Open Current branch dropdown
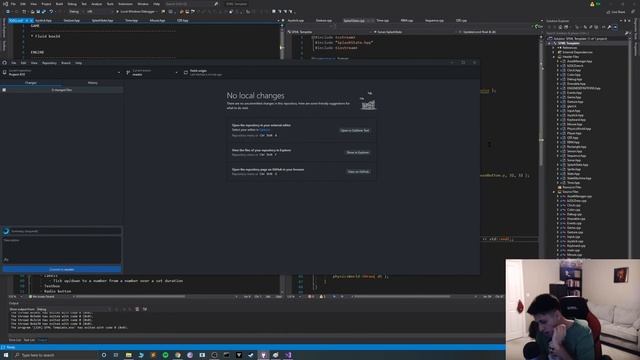 click(152, 73)
